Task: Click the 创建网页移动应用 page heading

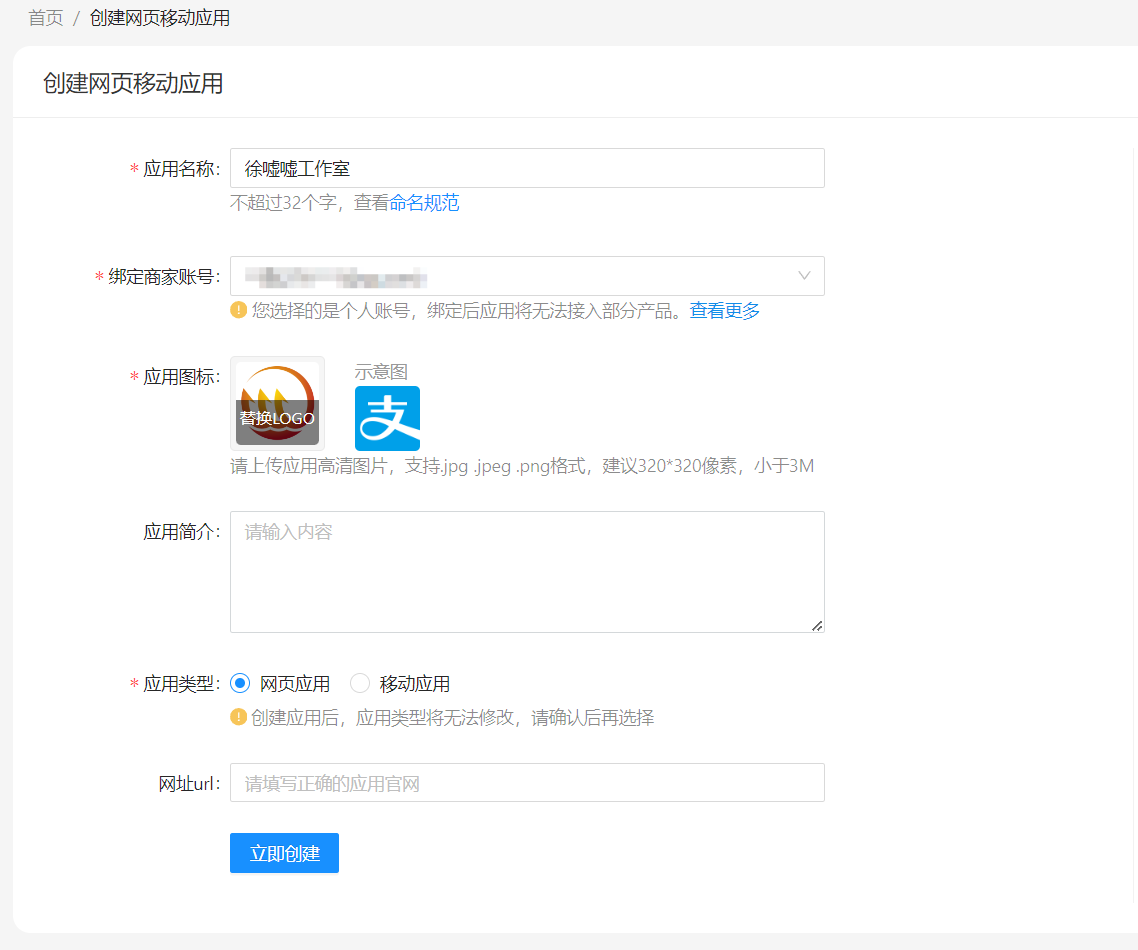Action: (133, 83)
